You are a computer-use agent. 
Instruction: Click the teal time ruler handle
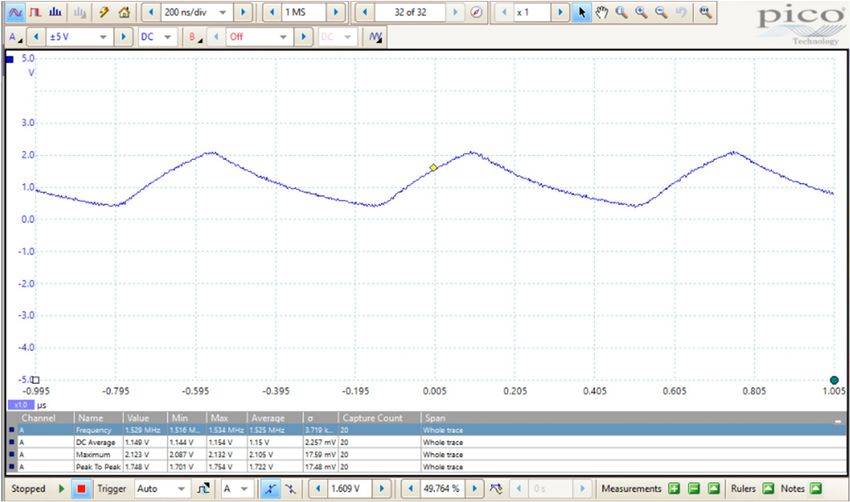click(834, 380)
